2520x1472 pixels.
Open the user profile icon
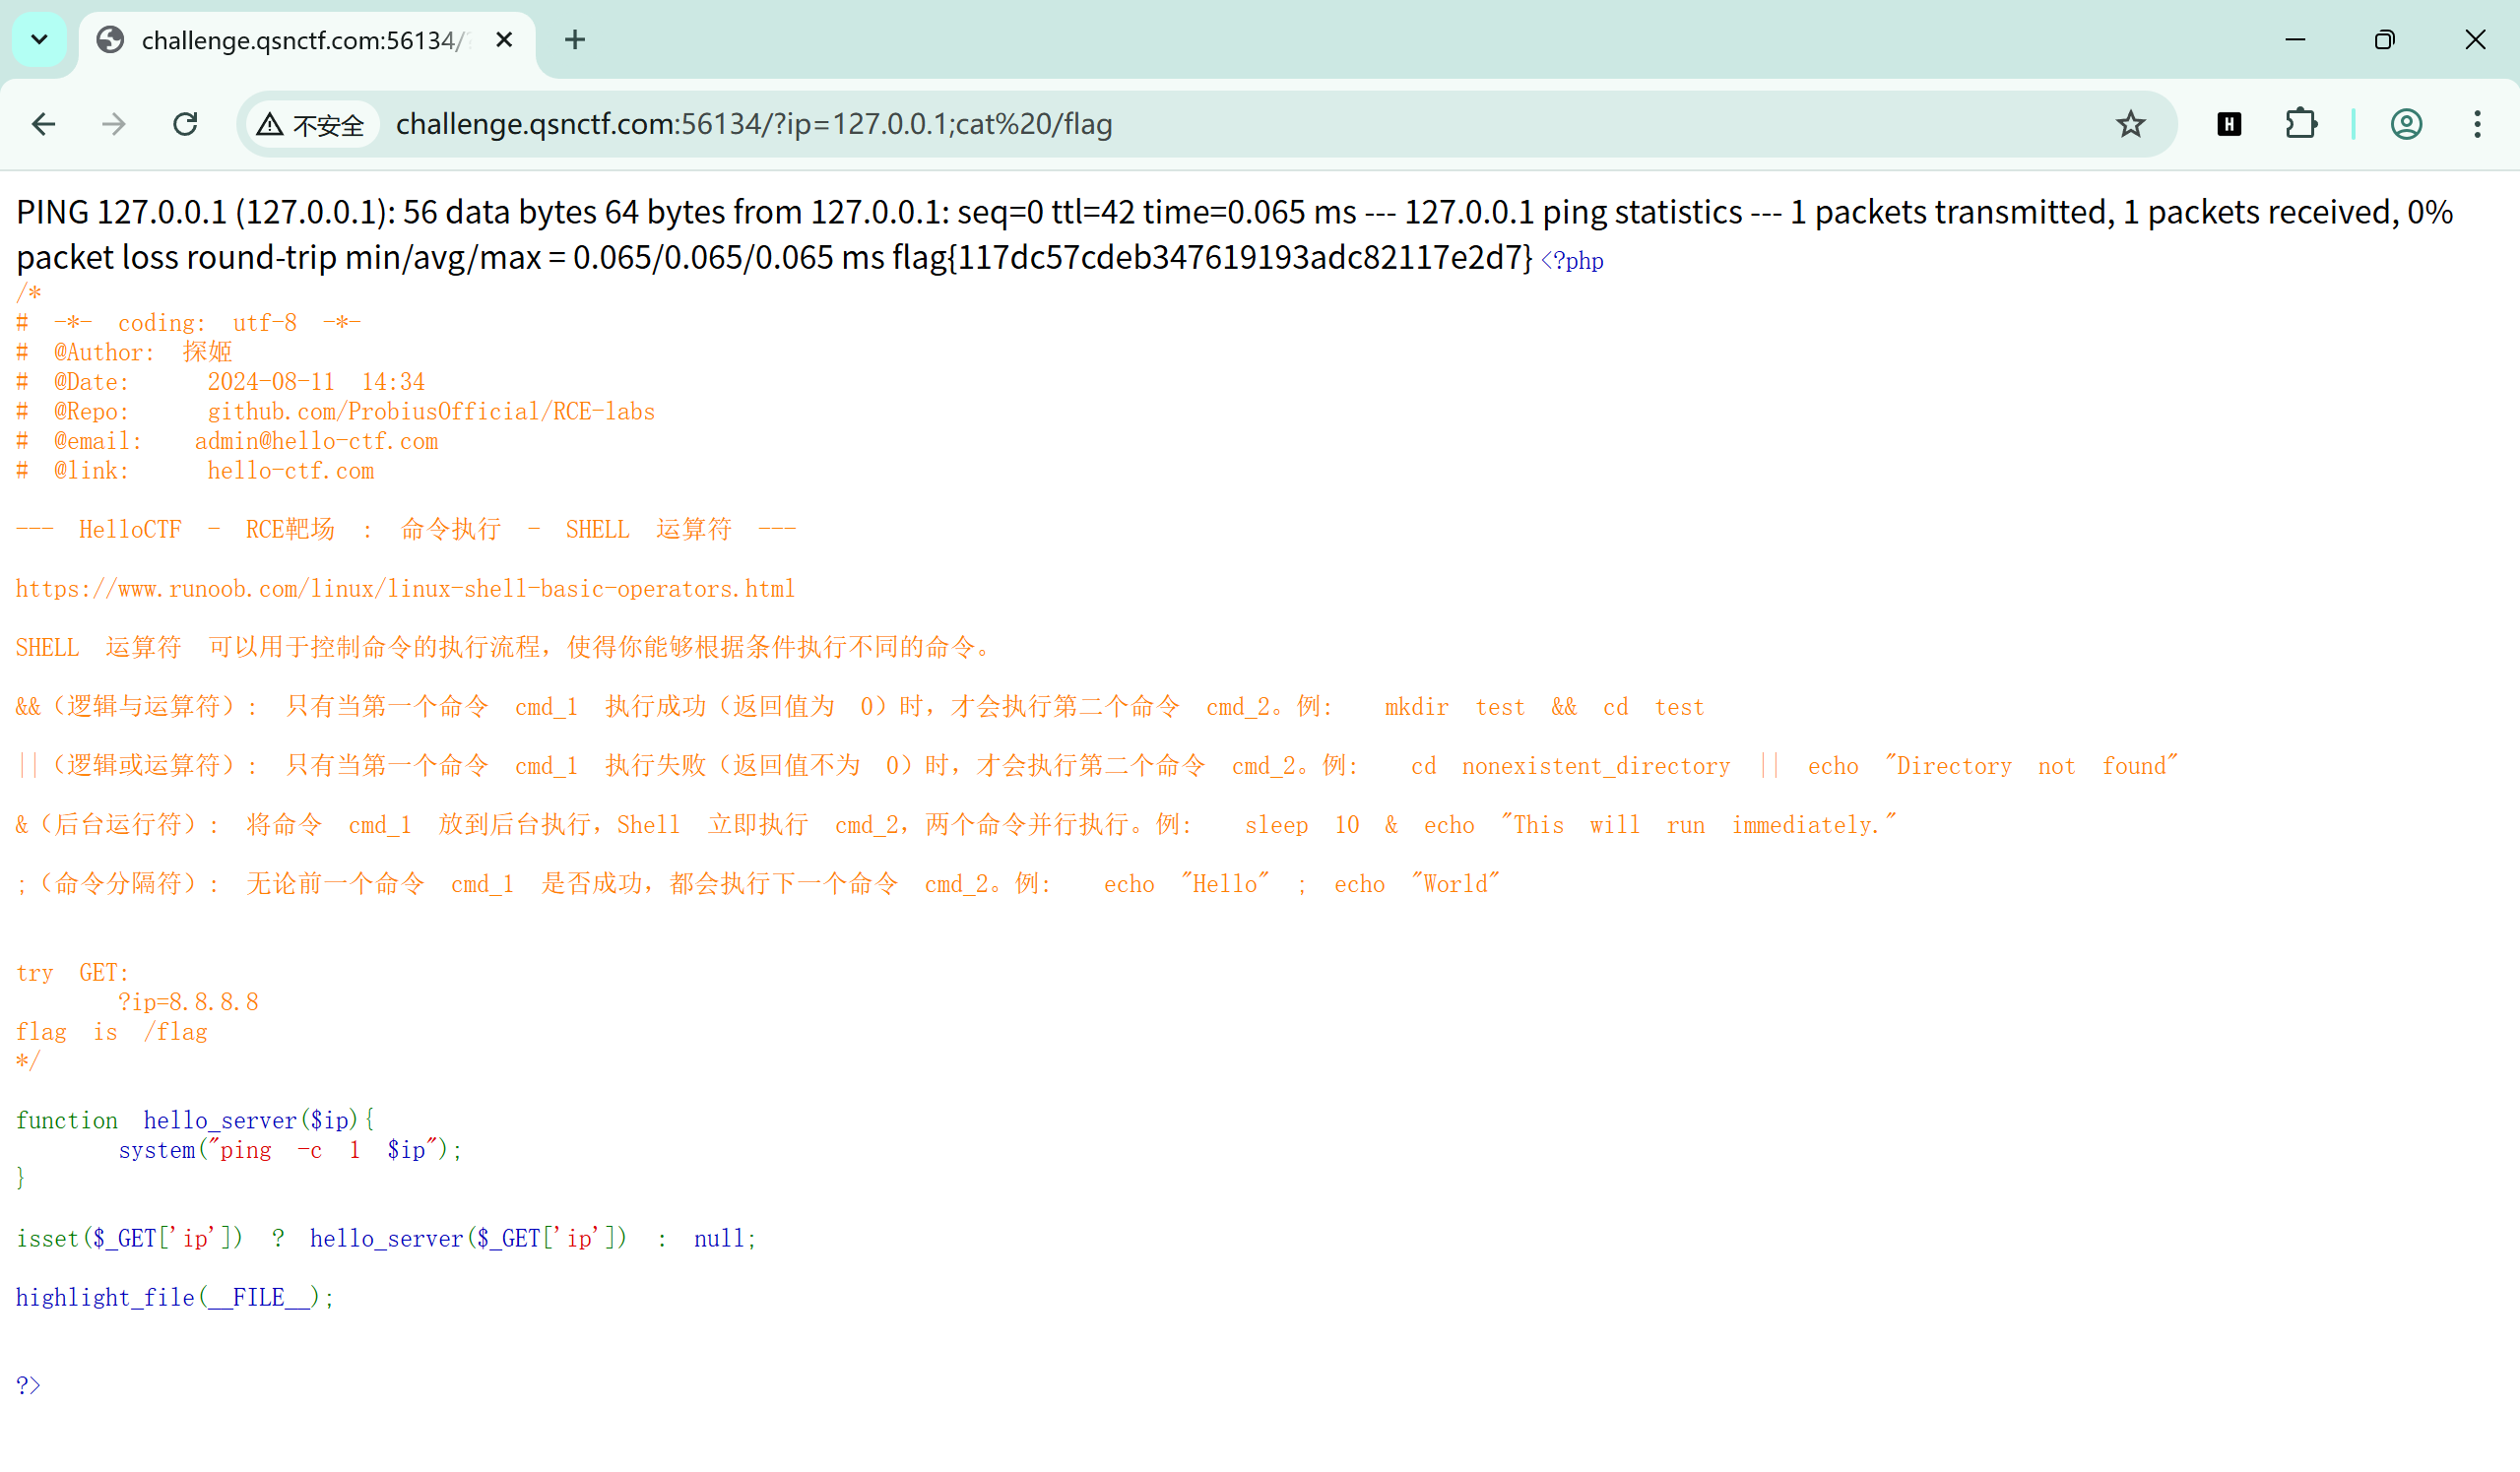[x=2405, y=124]
